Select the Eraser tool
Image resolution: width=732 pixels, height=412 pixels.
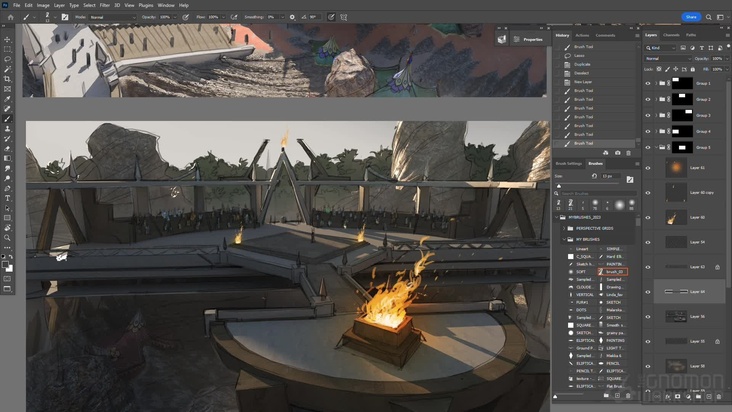7,148
